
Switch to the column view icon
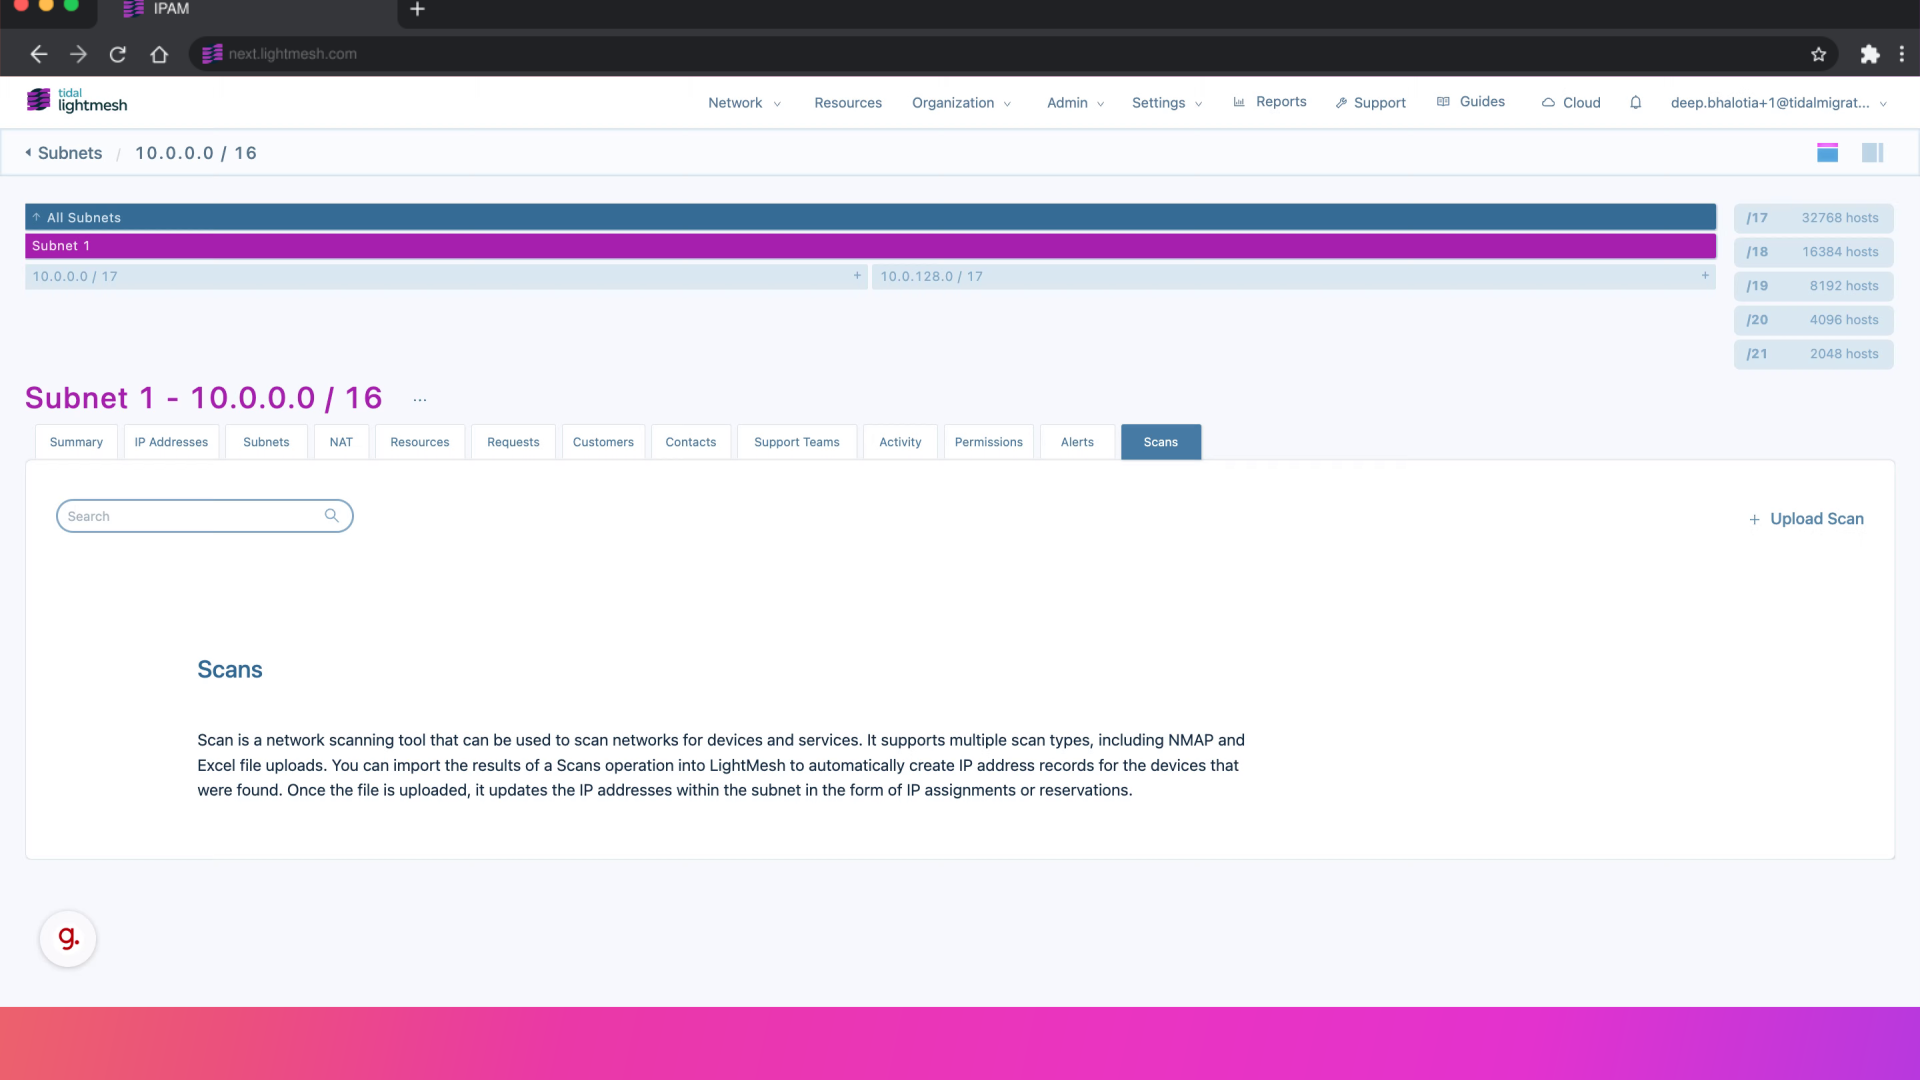click(x=1873, y=152)
